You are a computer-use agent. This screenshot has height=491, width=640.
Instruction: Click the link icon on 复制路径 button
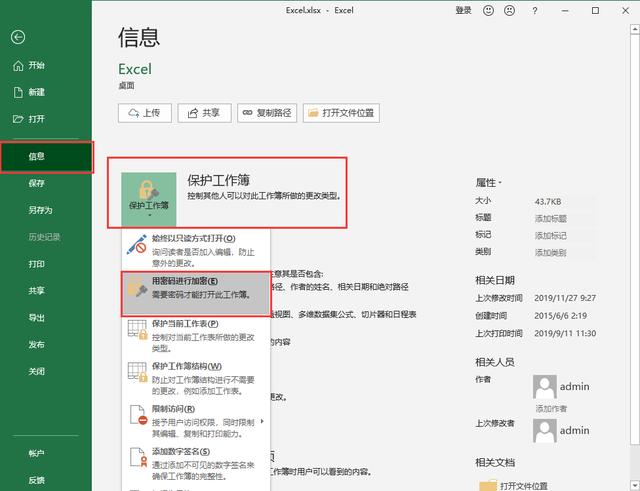(247, 113)
